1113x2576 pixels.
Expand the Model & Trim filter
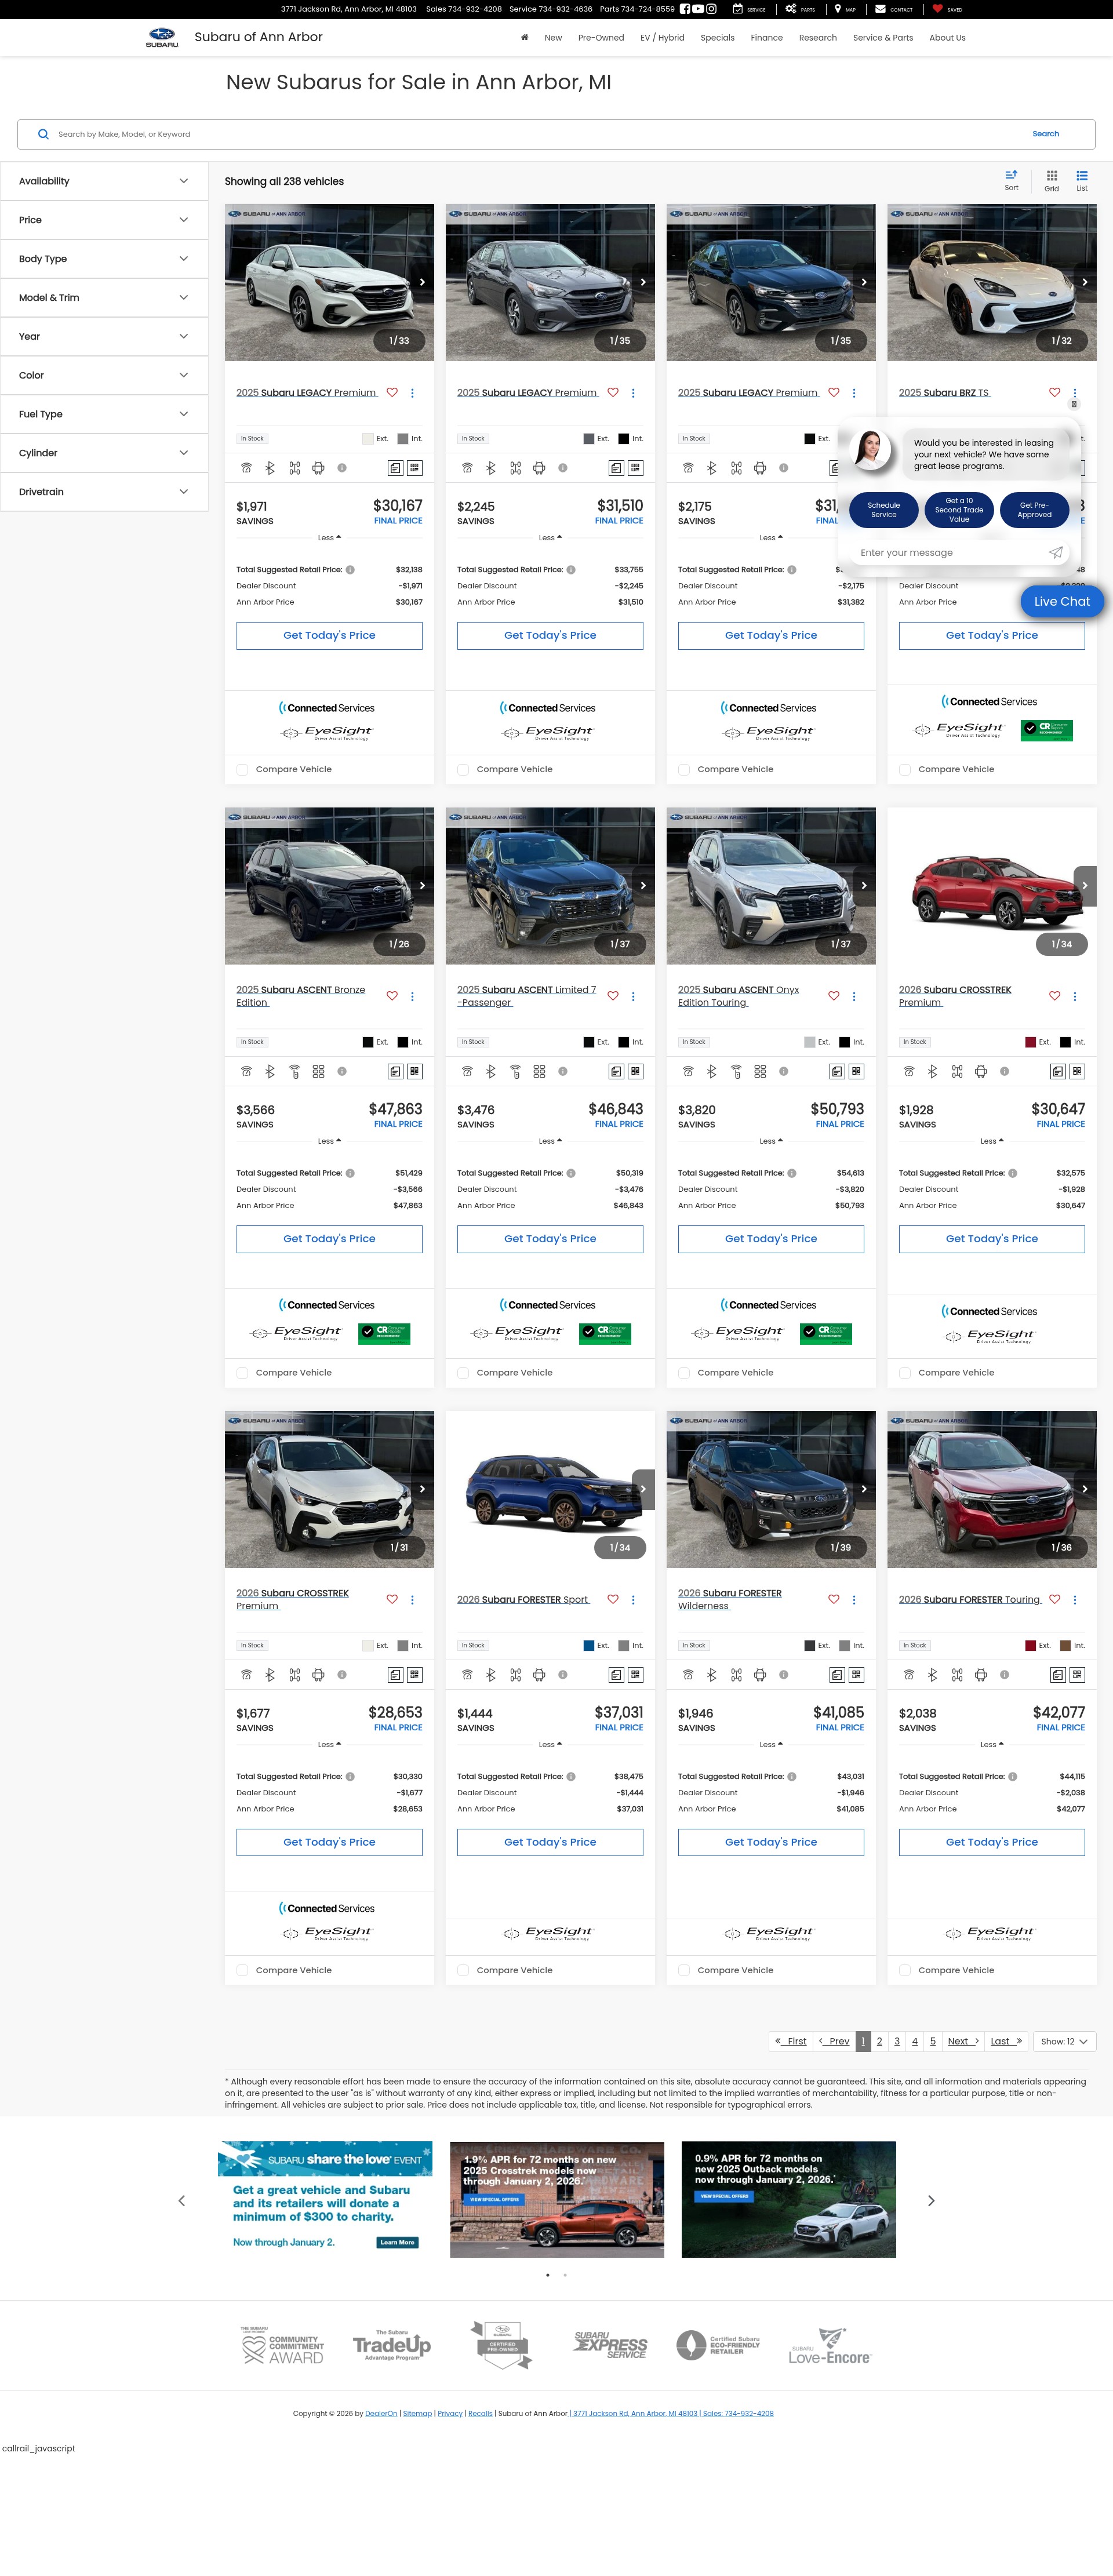tap(104, 298)
